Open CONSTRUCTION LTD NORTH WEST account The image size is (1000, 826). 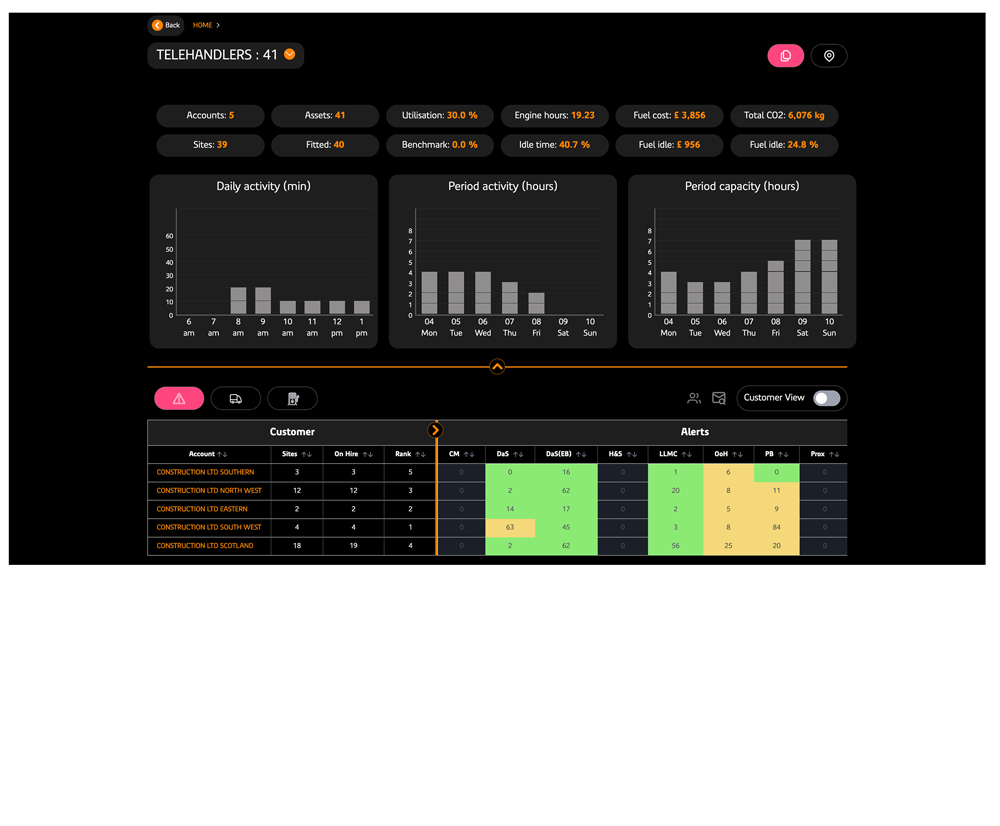[x=209, y=490]
